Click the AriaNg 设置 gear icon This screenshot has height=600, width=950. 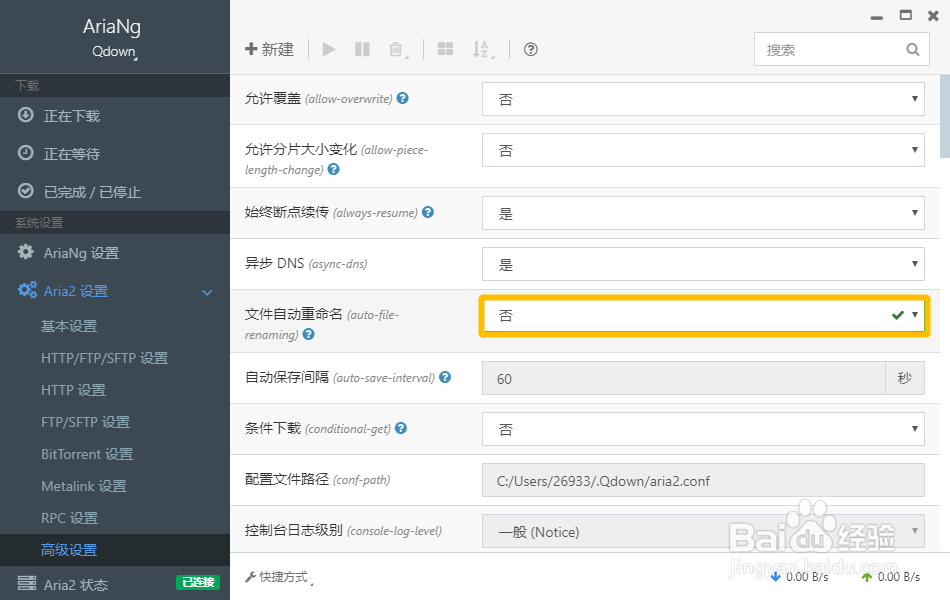point(25,252)
